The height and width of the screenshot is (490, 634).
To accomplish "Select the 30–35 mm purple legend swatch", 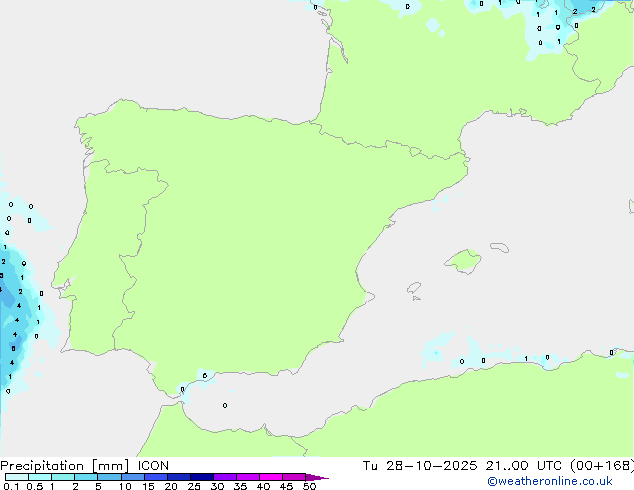I will click(225, 477).
